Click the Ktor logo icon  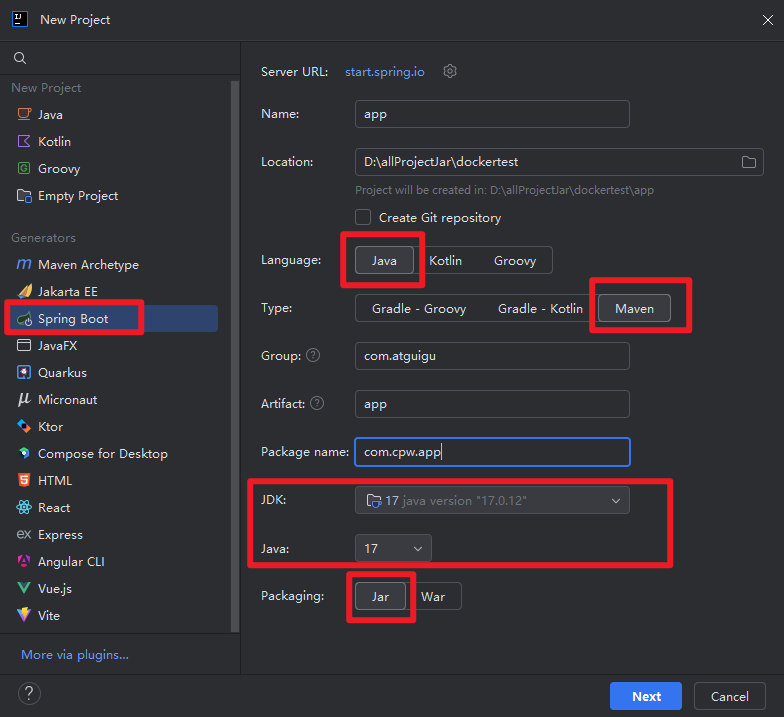tap(24, 426)
